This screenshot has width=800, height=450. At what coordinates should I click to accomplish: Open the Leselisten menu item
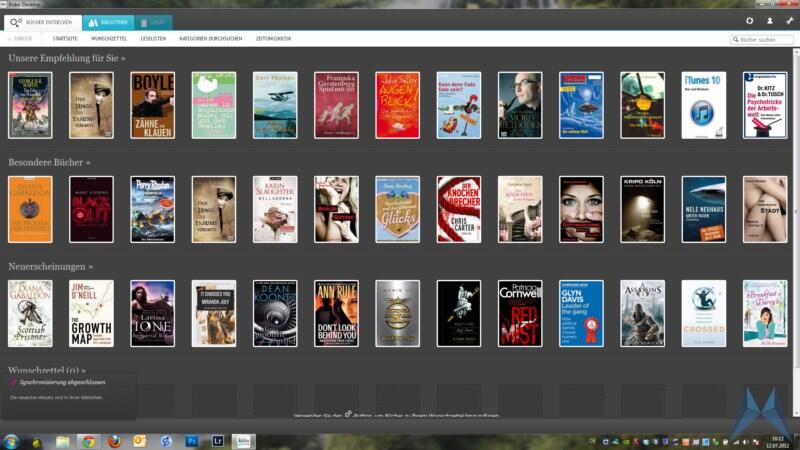click(x=153, y=39)
